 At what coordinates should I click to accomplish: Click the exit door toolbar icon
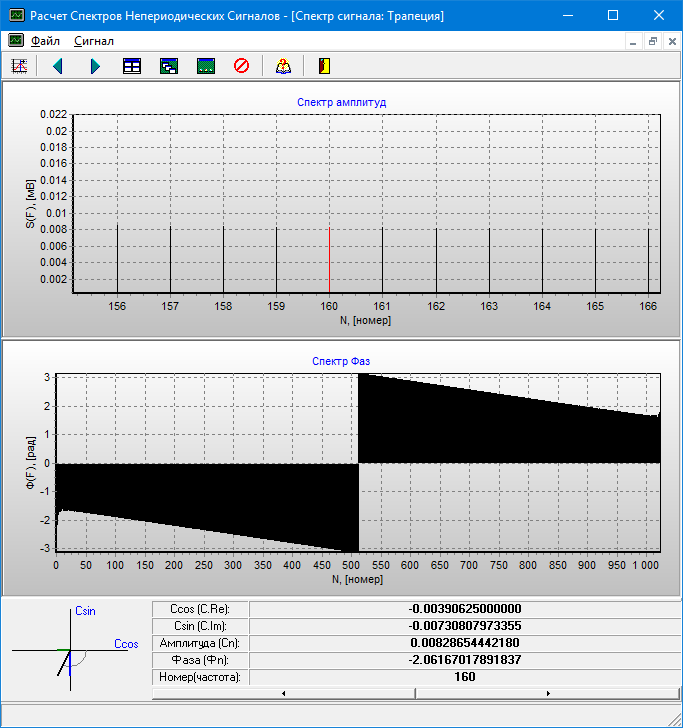click(323, 66)
